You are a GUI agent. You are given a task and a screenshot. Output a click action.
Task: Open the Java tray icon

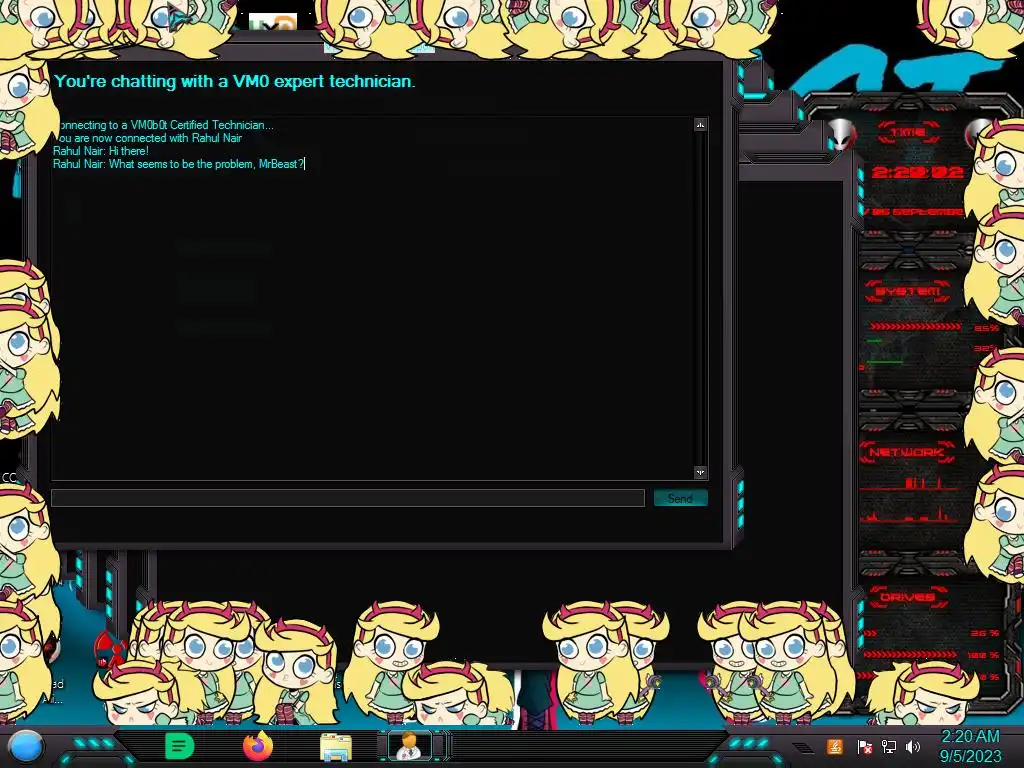tap(835, 746)
